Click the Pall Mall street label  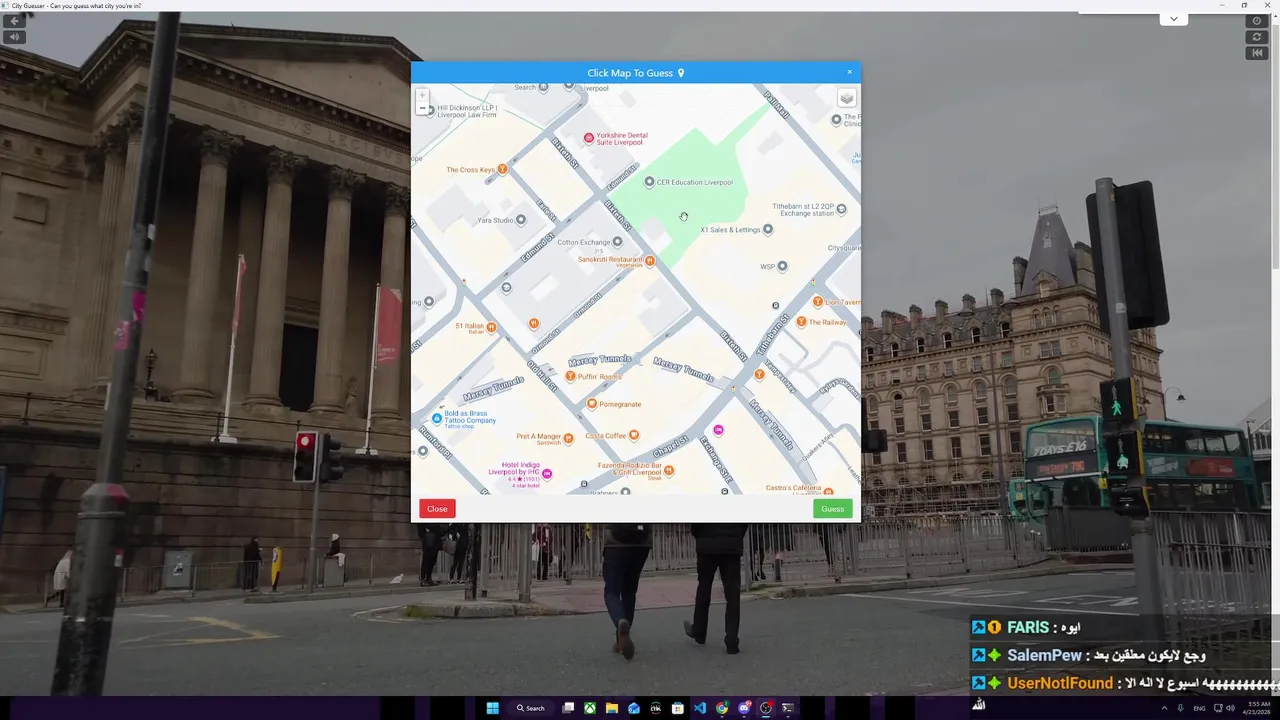pos(776,104)
